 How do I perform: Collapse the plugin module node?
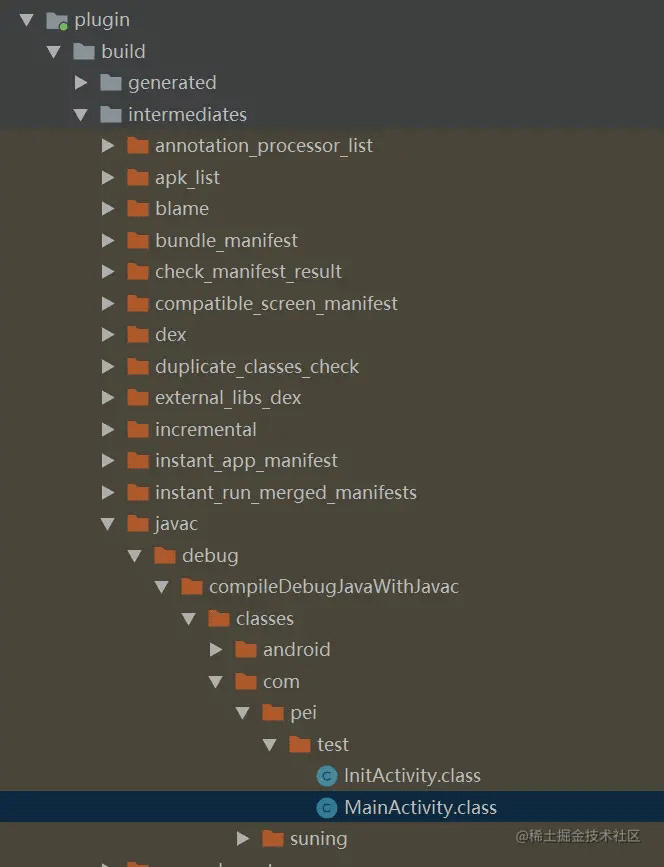tap(27, 20)
